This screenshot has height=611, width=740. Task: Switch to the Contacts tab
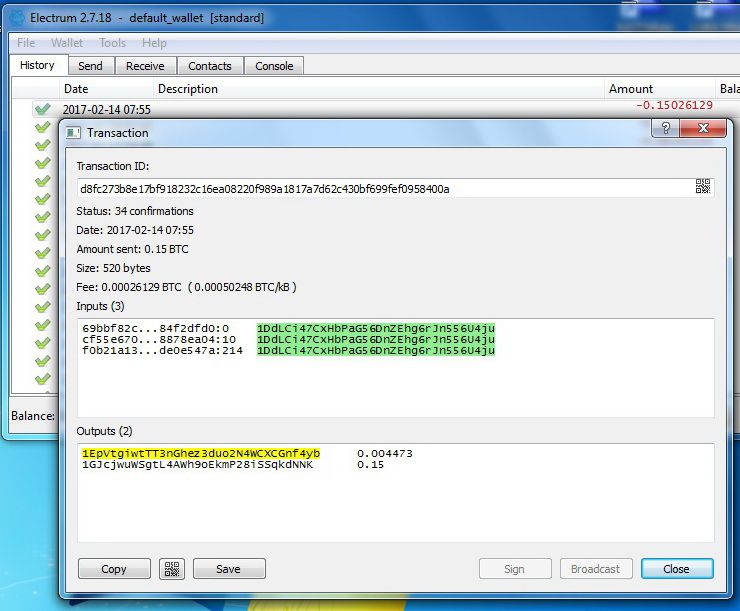[210, 66]
